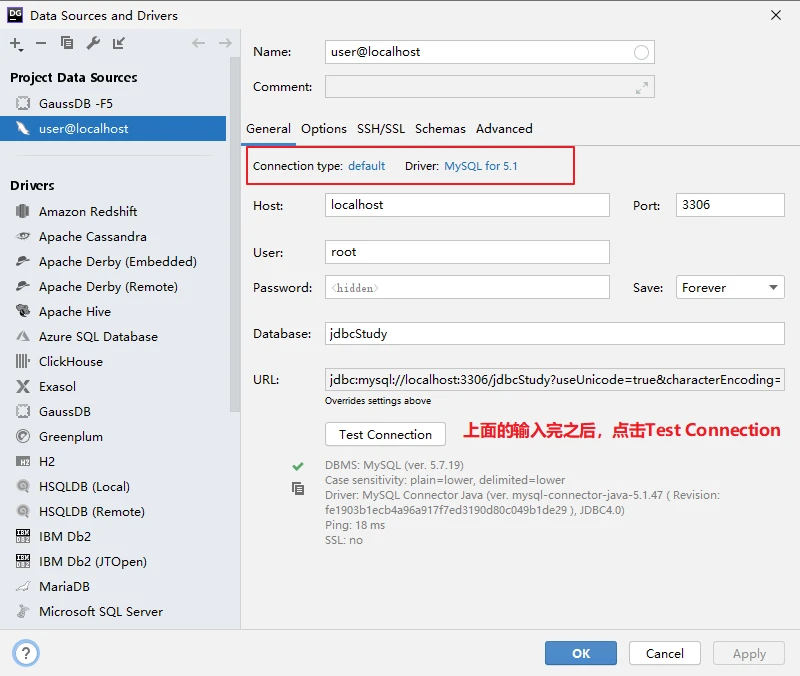The height and width of the screenshot is (676, 800).
Task: Click the Test Connection button
Action: click(385, 434)
